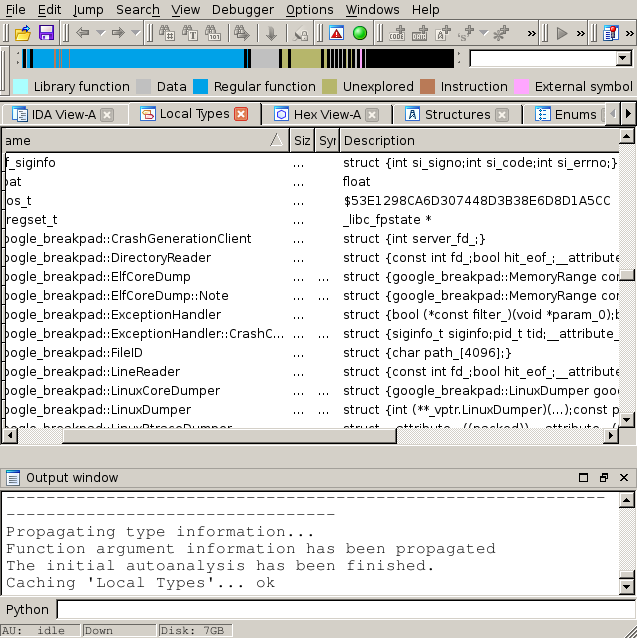Open the Jump menu
This screenshot has height=638, width=637.
click(x=88, y=9)
